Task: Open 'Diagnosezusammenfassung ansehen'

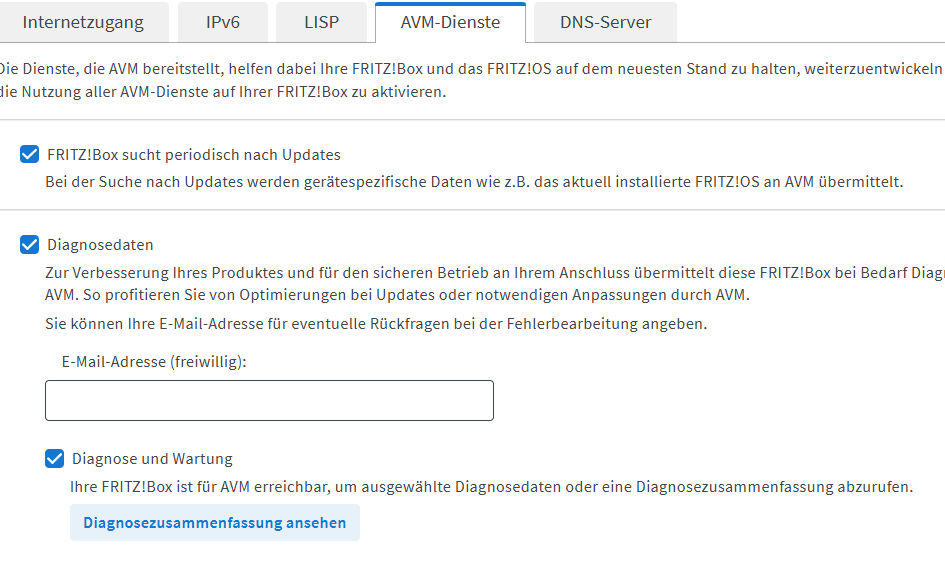Action: [215, 522]
